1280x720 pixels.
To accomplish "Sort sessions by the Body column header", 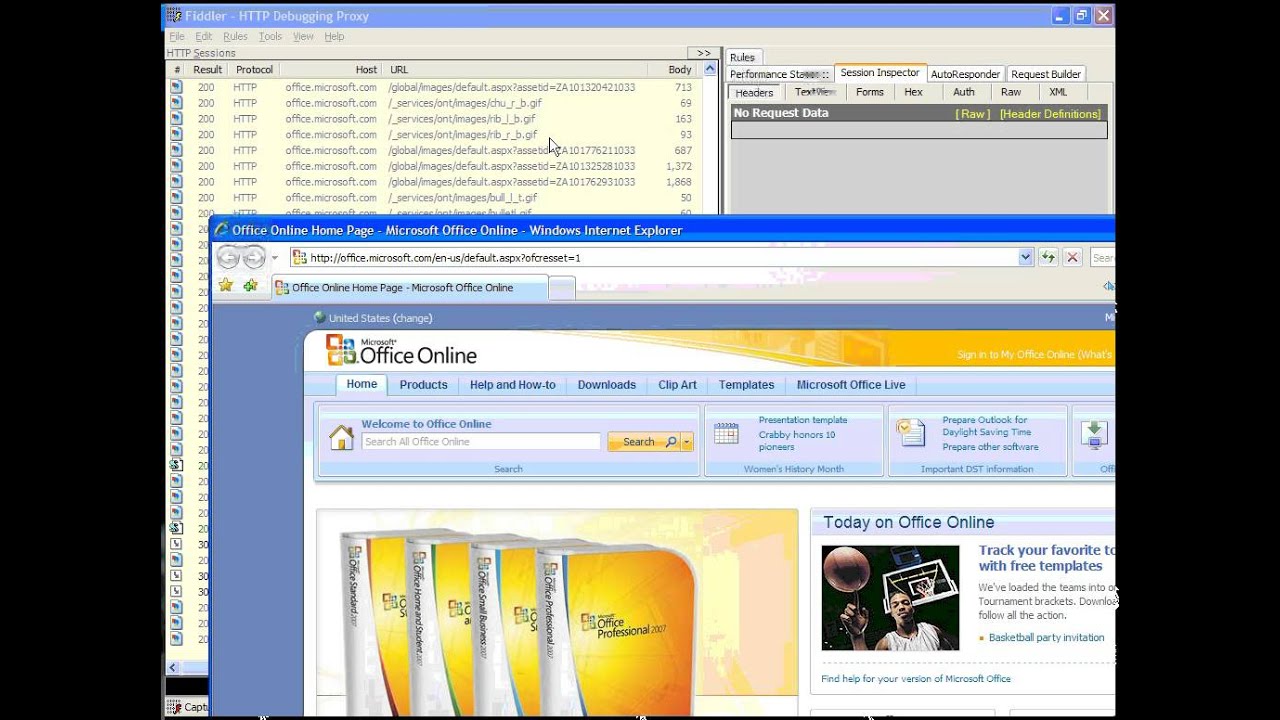I will [680, 70].
